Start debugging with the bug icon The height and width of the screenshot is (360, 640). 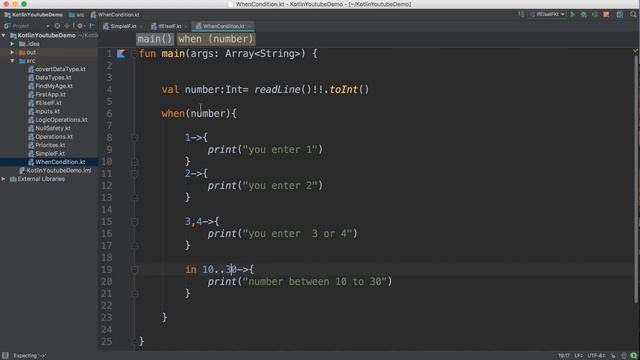pyautogui.click(x=584, y=14)
